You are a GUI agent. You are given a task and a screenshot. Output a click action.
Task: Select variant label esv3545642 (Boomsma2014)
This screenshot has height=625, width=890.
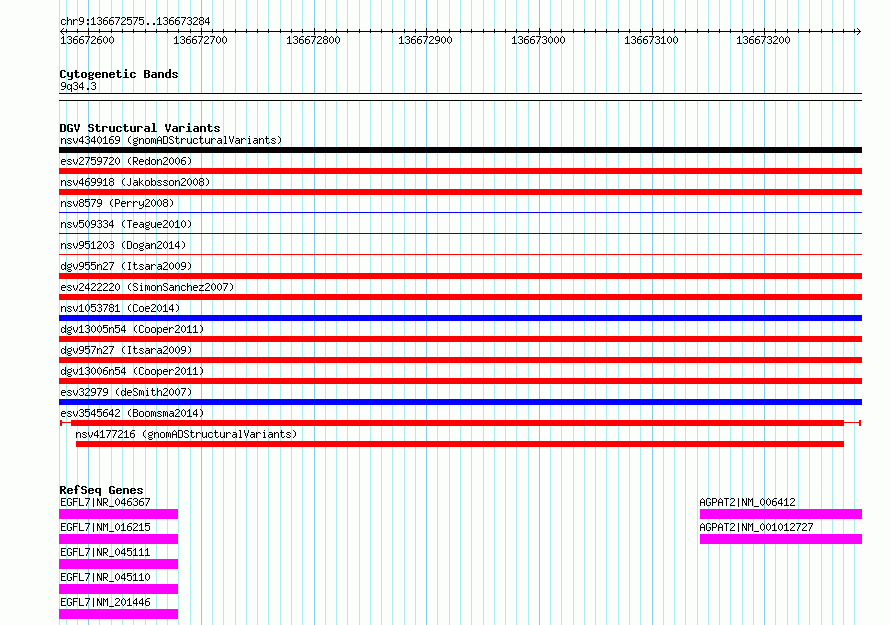(132, 413)
